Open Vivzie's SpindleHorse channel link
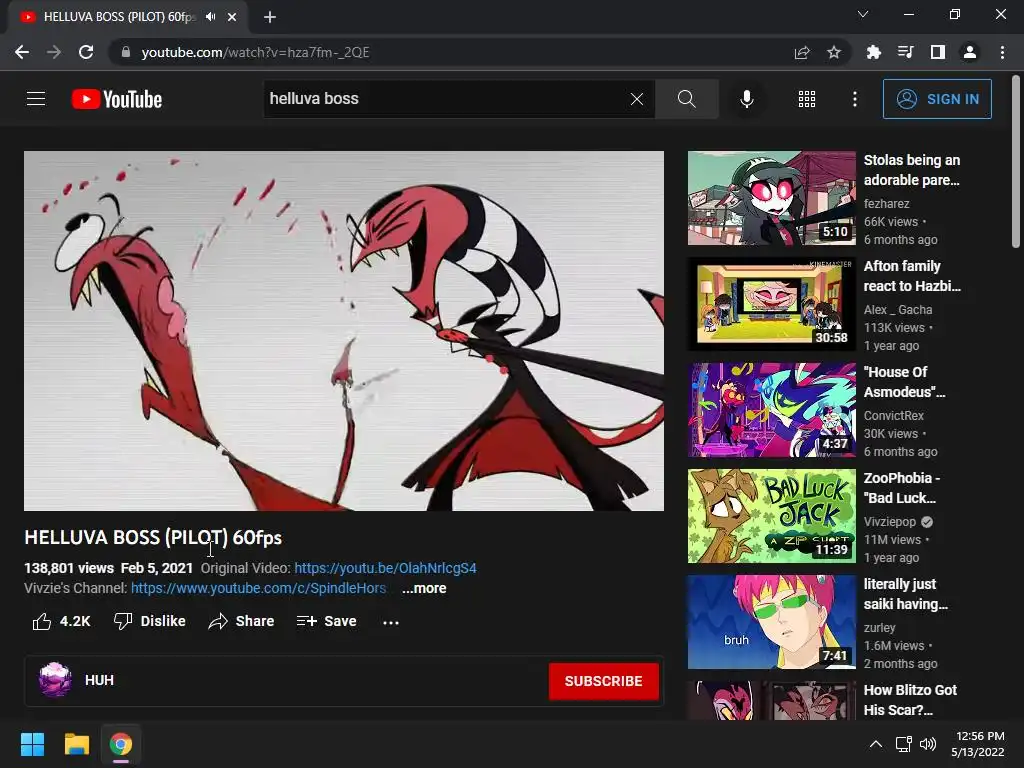 [259, 588]
